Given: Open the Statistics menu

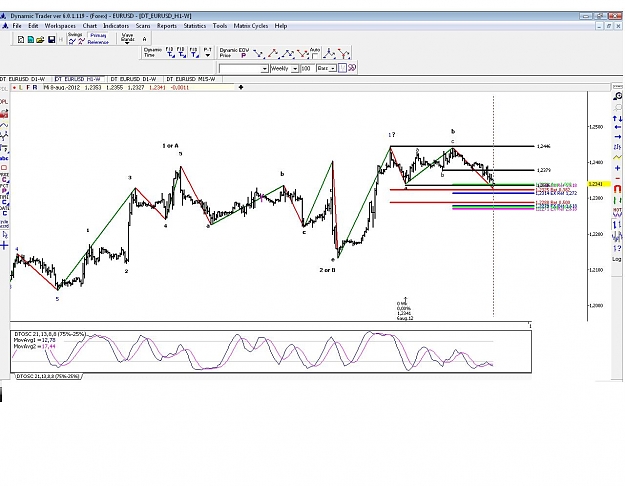Looking at the screenshot, I should tap(195, 26).
